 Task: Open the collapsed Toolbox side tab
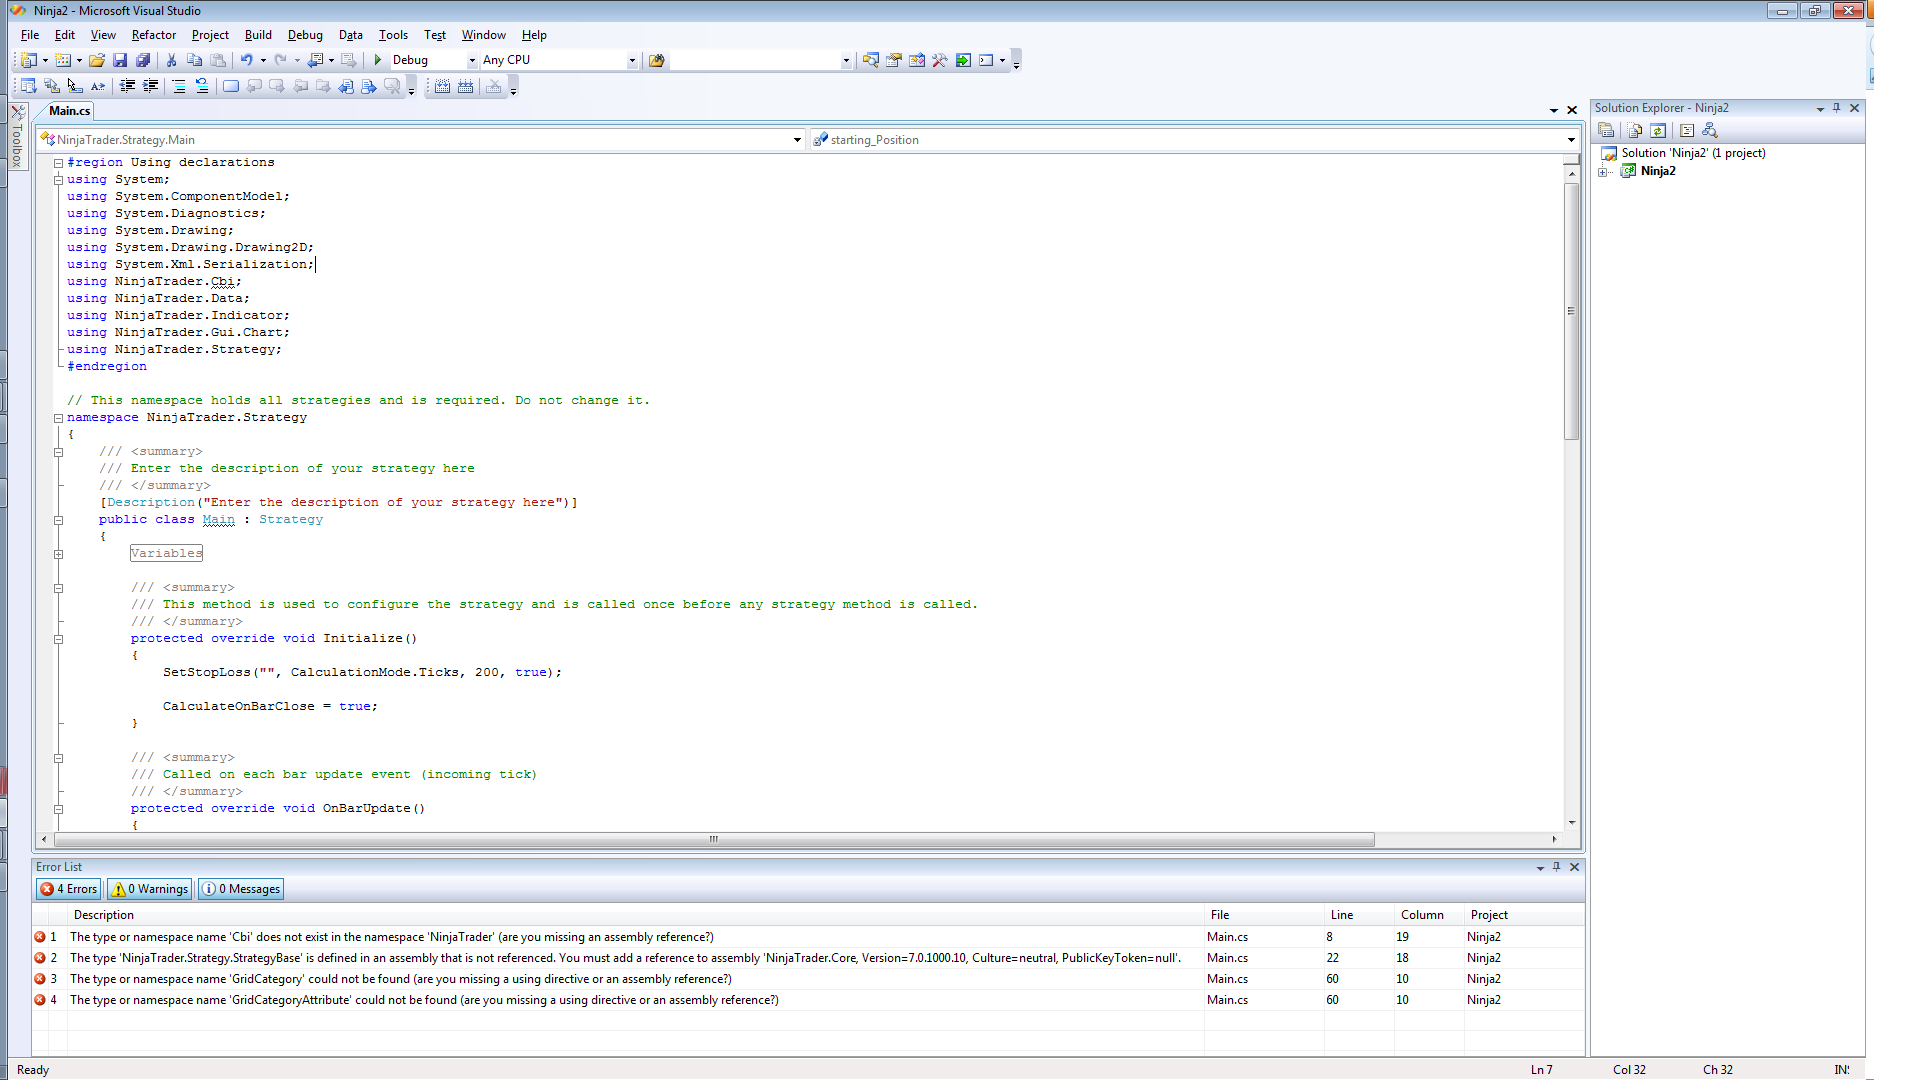coord(17,138)
